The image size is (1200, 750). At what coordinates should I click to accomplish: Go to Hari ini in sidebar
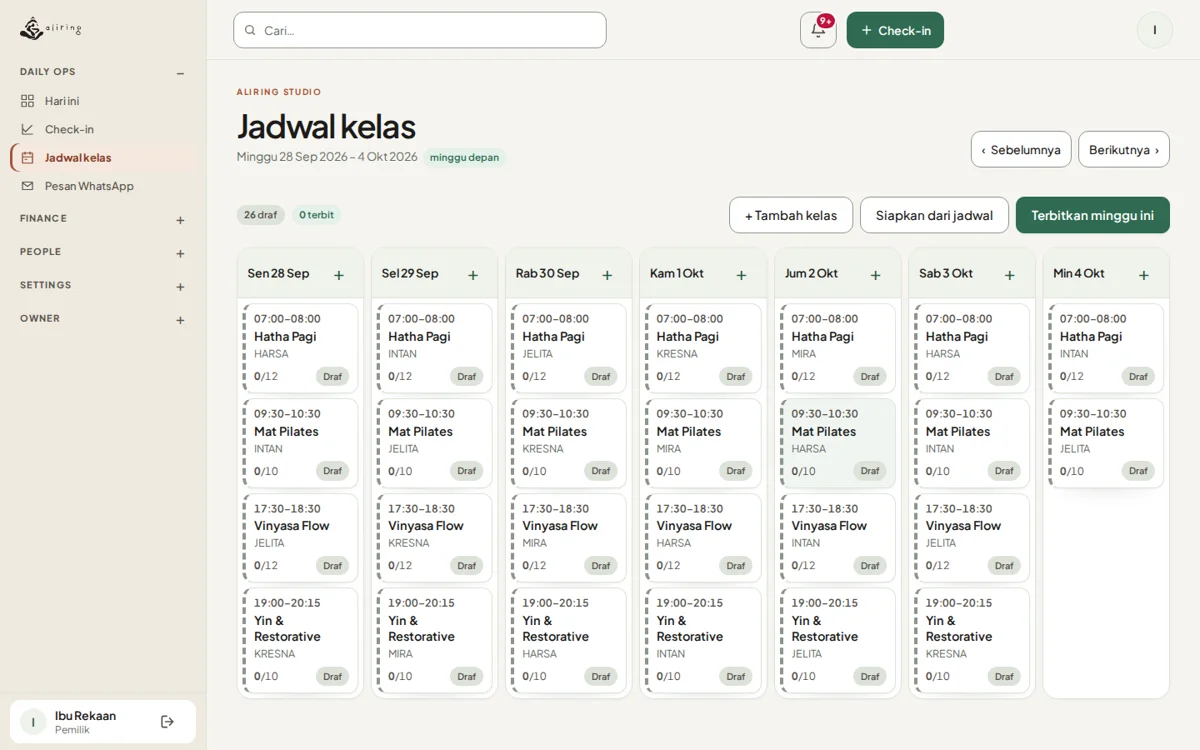coord(103,101)
